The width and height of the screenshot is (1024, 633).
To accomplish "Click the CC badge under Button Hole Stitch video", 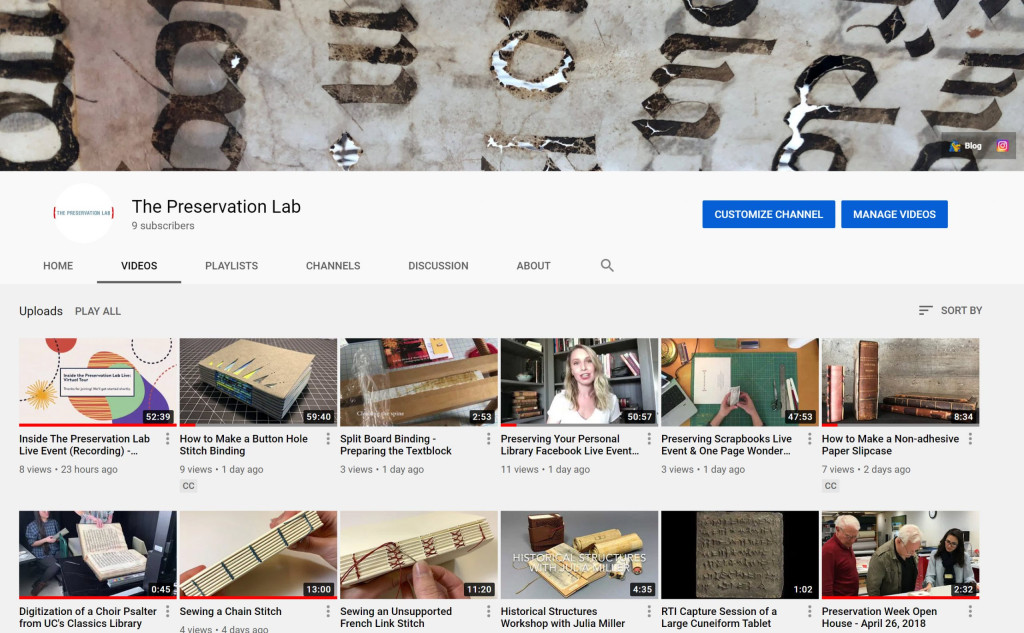I will tap(189, 486).
